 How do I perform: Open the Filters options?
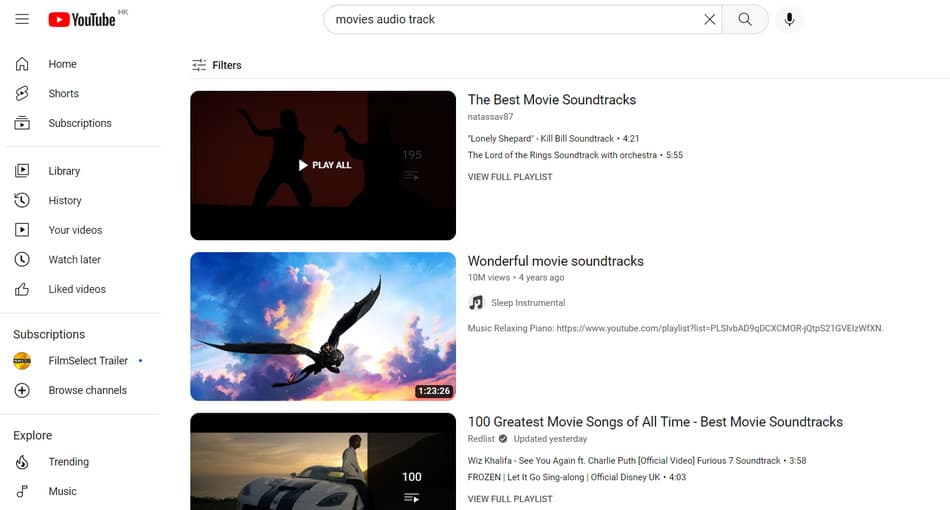click(217, 65)
